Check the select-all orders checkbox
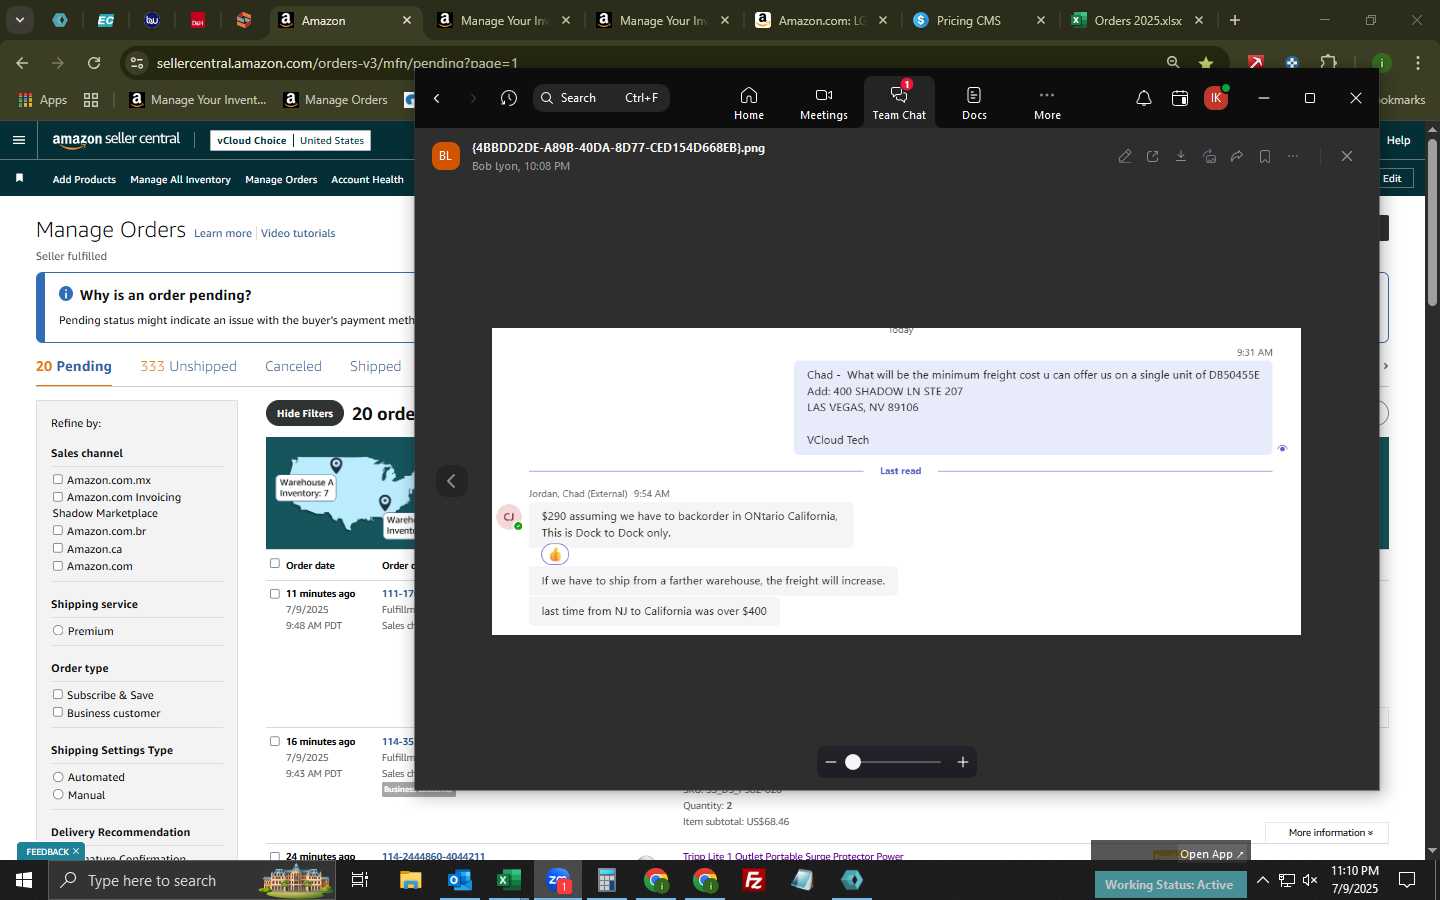The image size is (1440, 900). pyautogui.click(x=275, y=564)
